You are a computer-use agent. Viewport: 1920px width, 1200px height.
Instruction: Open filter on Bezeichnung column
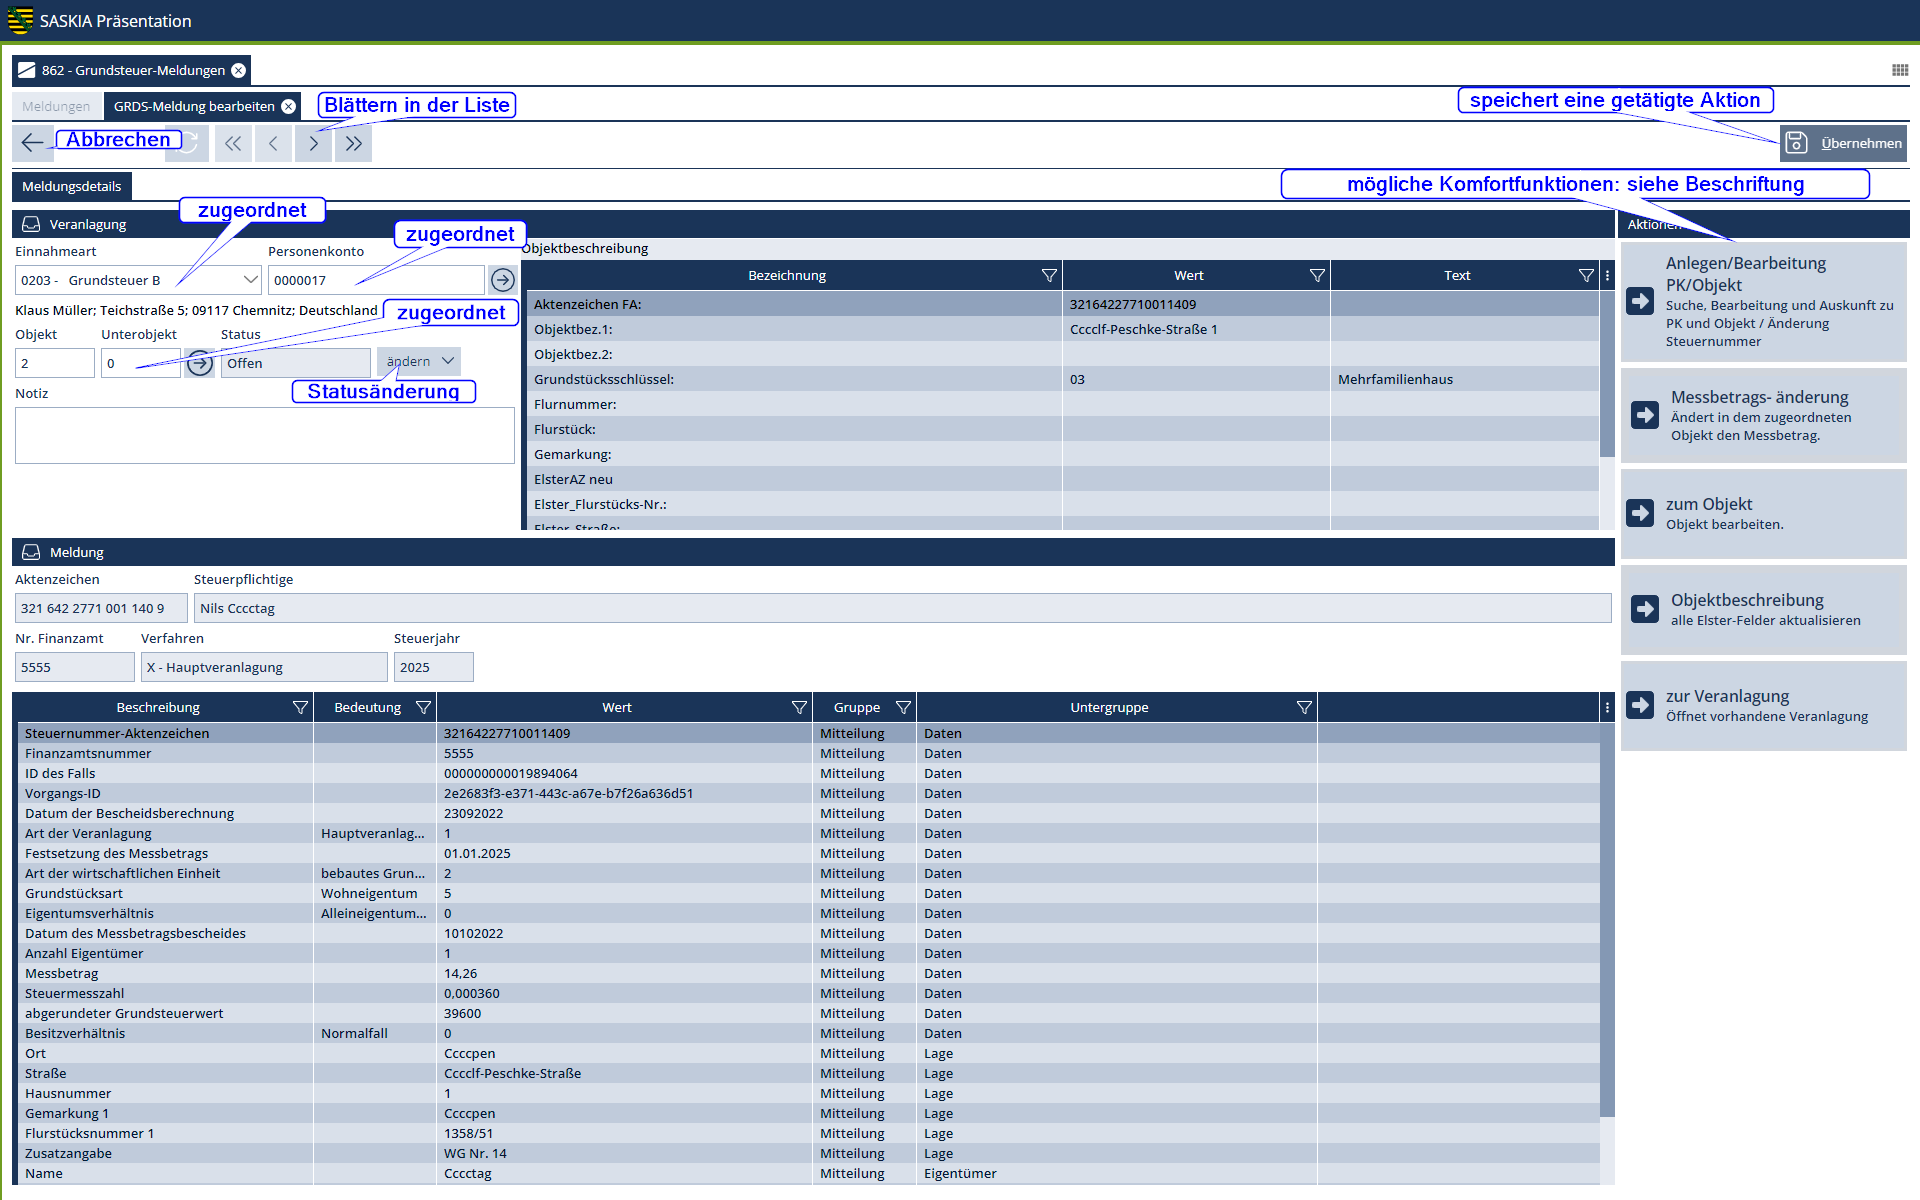[x=1048, y=275]
